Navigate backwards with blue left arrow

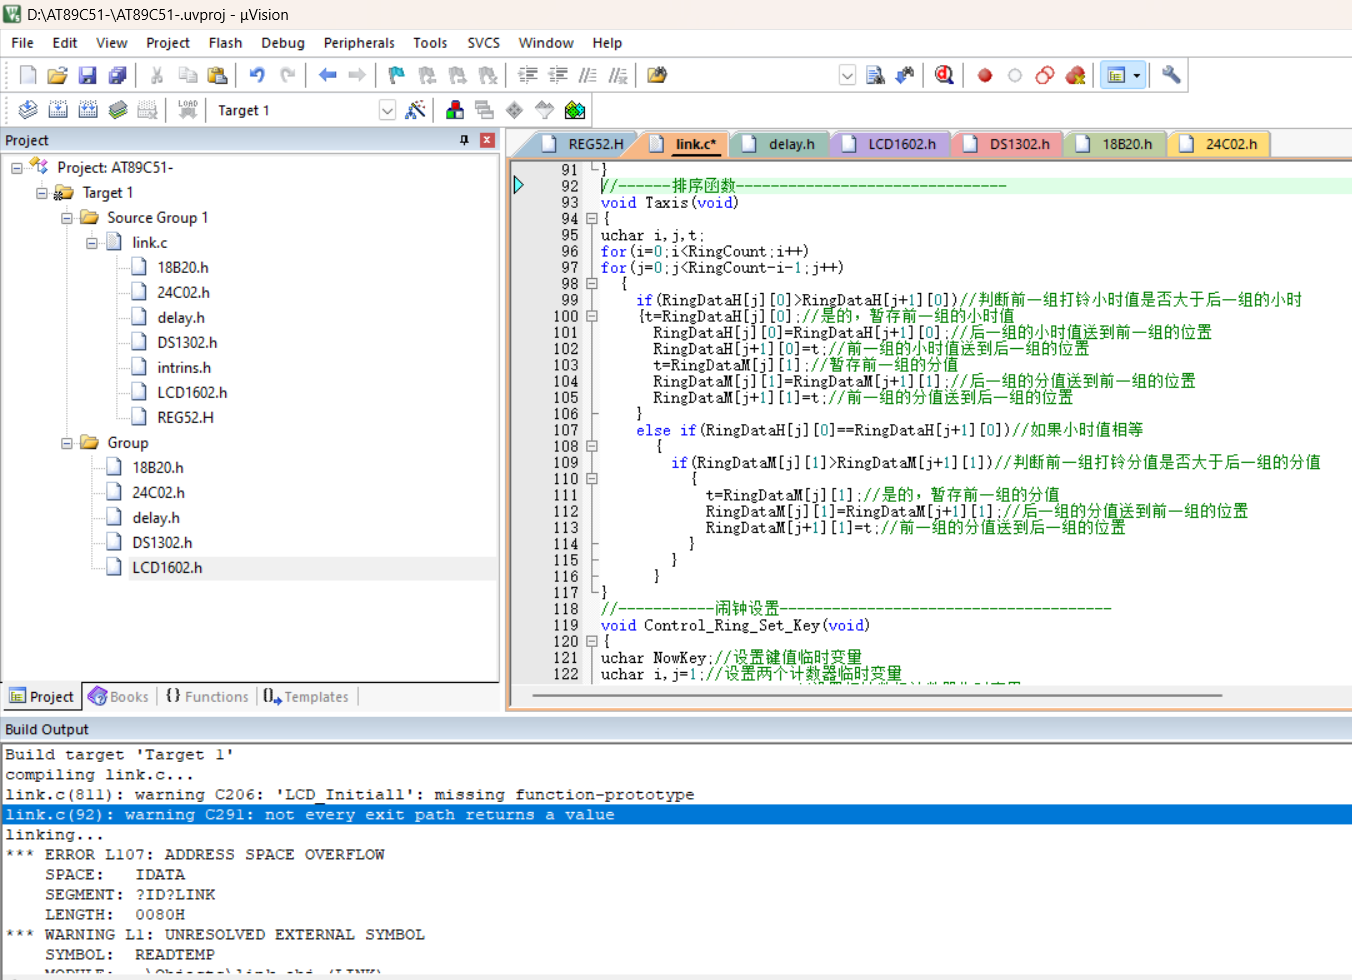tap(327, 75)
